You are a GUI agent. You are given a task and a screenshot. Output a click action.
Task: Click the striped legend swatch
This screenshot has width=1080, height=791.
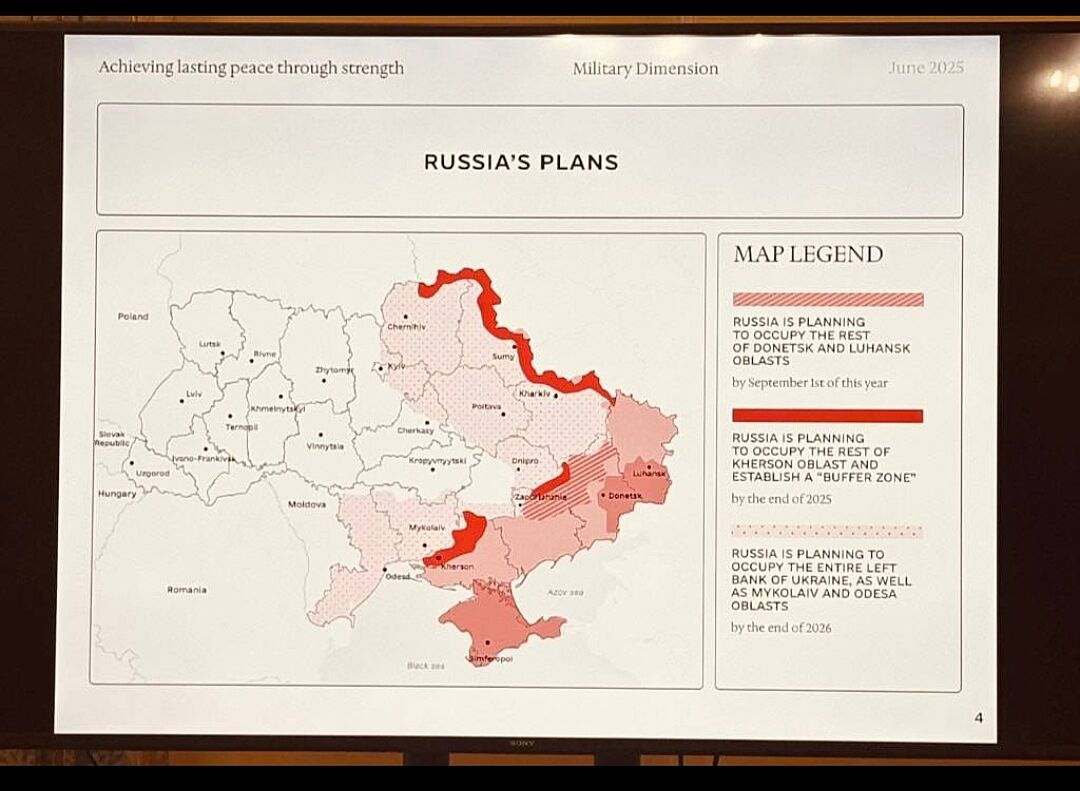click(x=827, y=299)
